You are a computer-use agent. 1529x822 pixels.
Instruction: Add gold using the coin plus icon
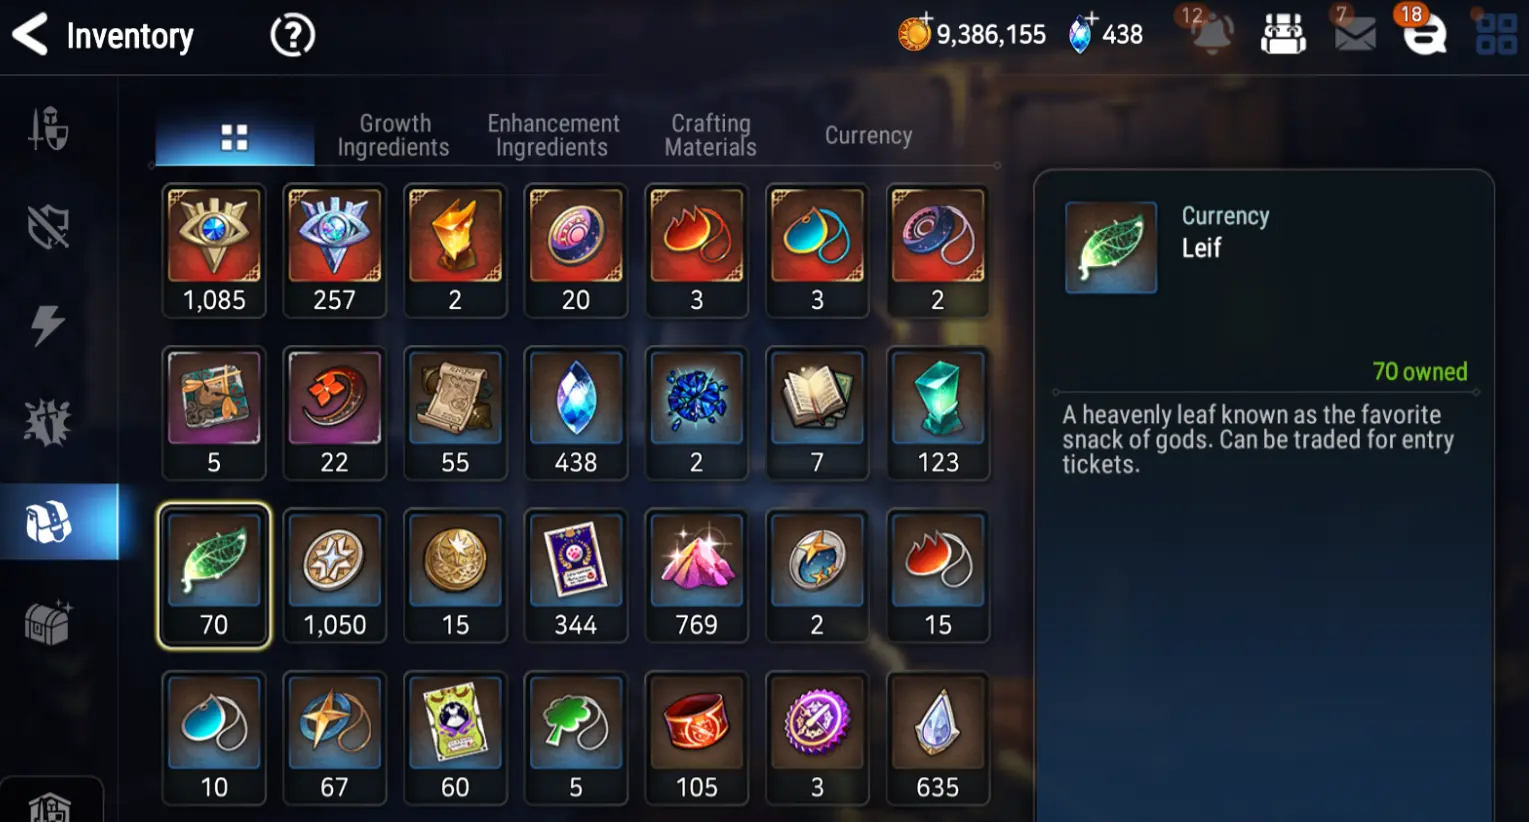coord(914,33)
